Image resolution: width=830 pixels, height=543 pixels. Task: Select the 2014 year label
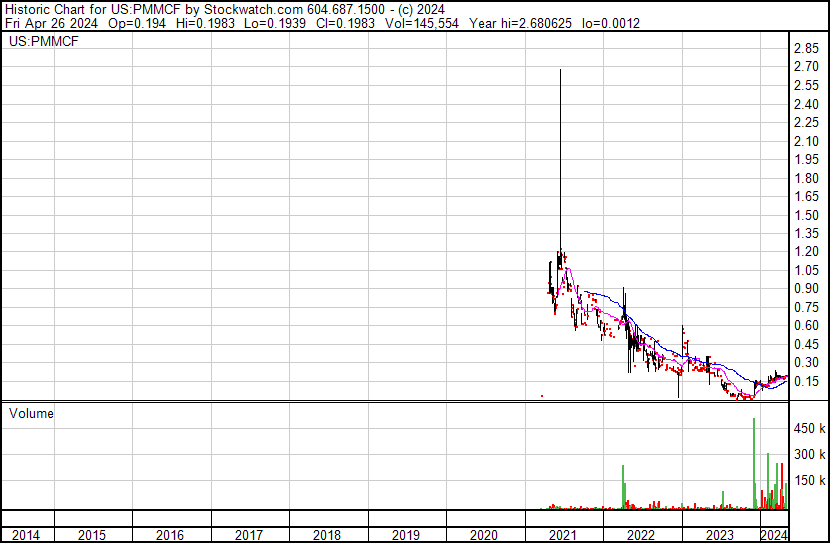point(25,536)
